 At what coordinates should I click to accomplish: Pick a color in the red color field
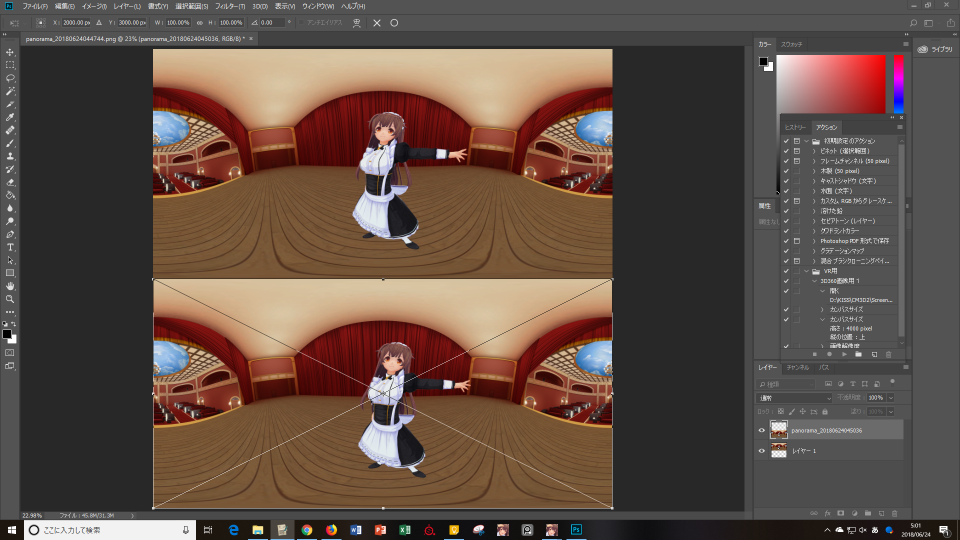point(831,84)
